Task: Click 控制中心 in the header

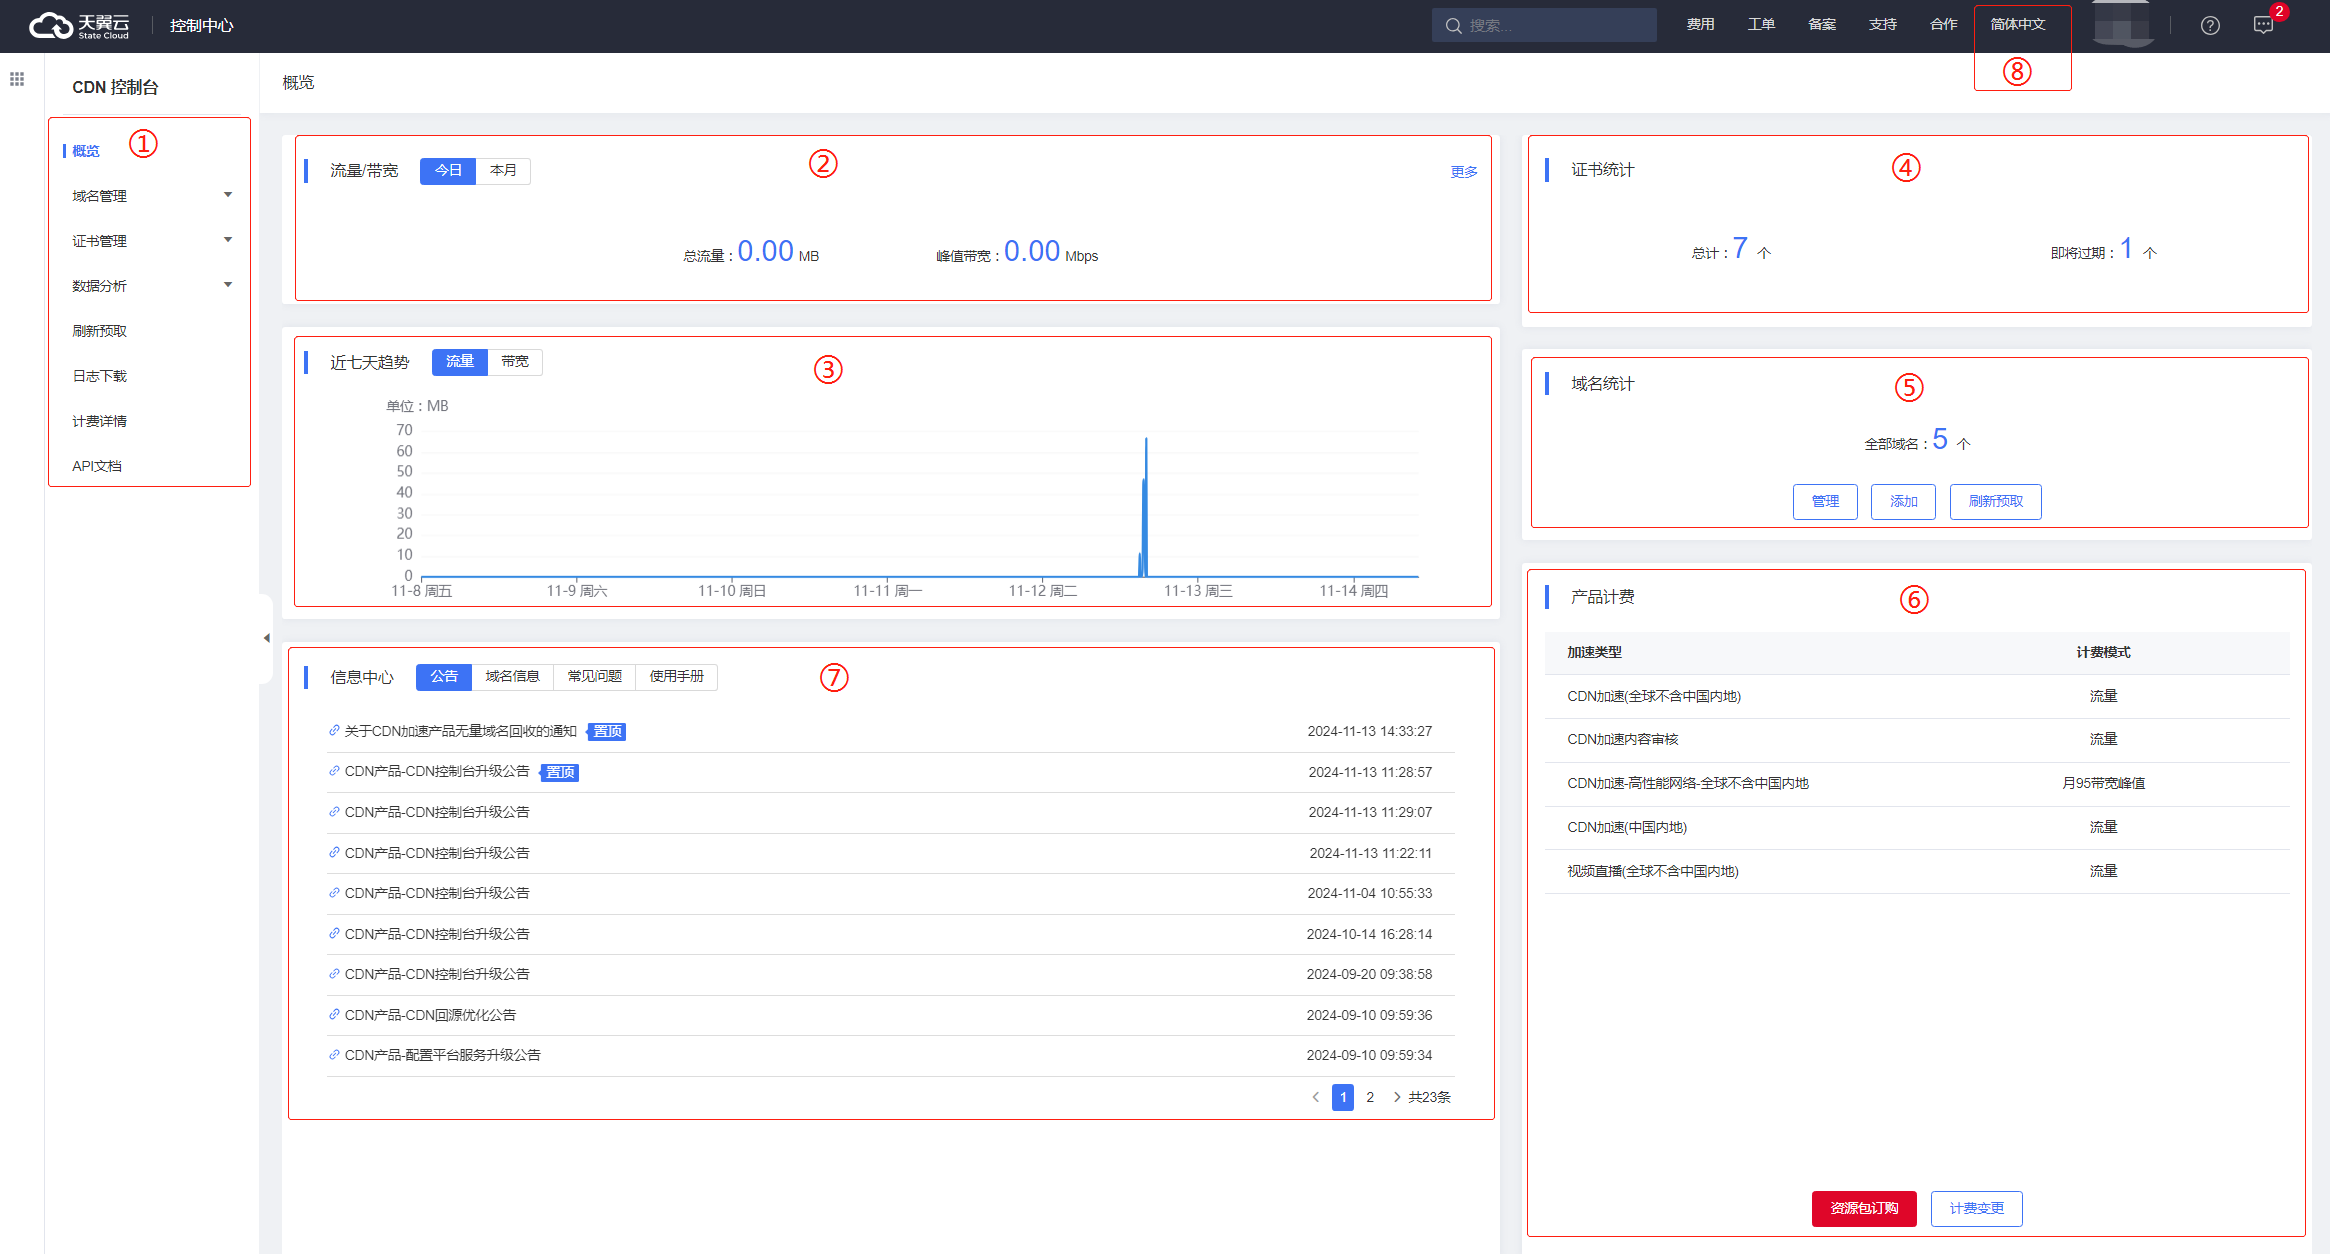Action: coord(201,26)
